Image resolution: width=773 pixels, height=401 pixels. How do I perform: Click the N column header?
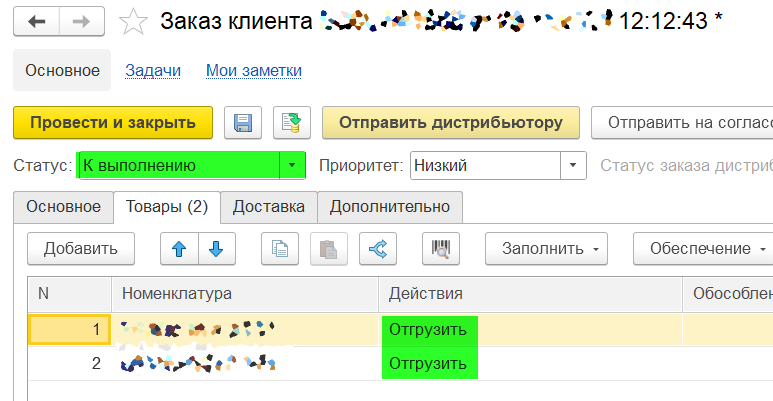(x=70, y=294)
